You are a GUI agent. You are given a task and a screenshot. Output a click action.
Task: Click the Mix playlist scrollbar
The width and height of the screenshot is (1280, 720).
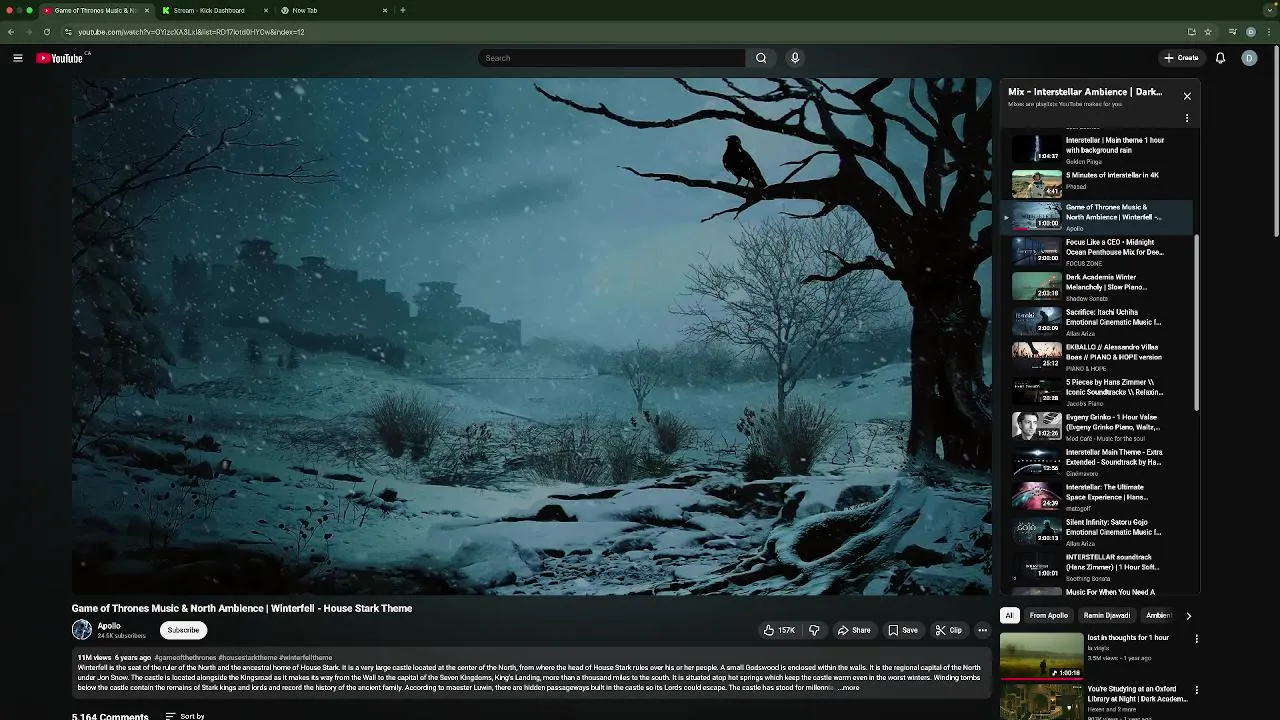tap(1197, 322)
